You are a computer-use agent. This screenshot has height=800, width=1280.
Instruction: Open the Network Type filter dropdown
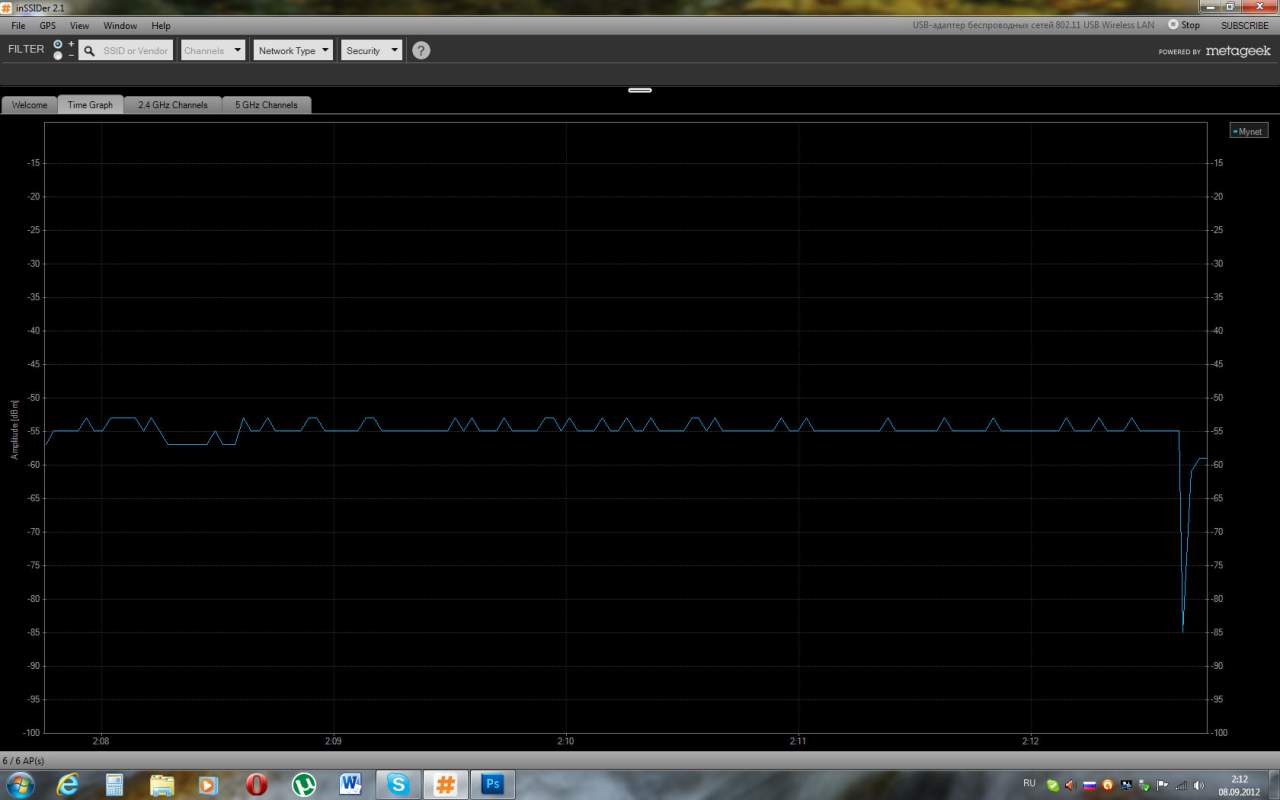[x=293, y=50]
